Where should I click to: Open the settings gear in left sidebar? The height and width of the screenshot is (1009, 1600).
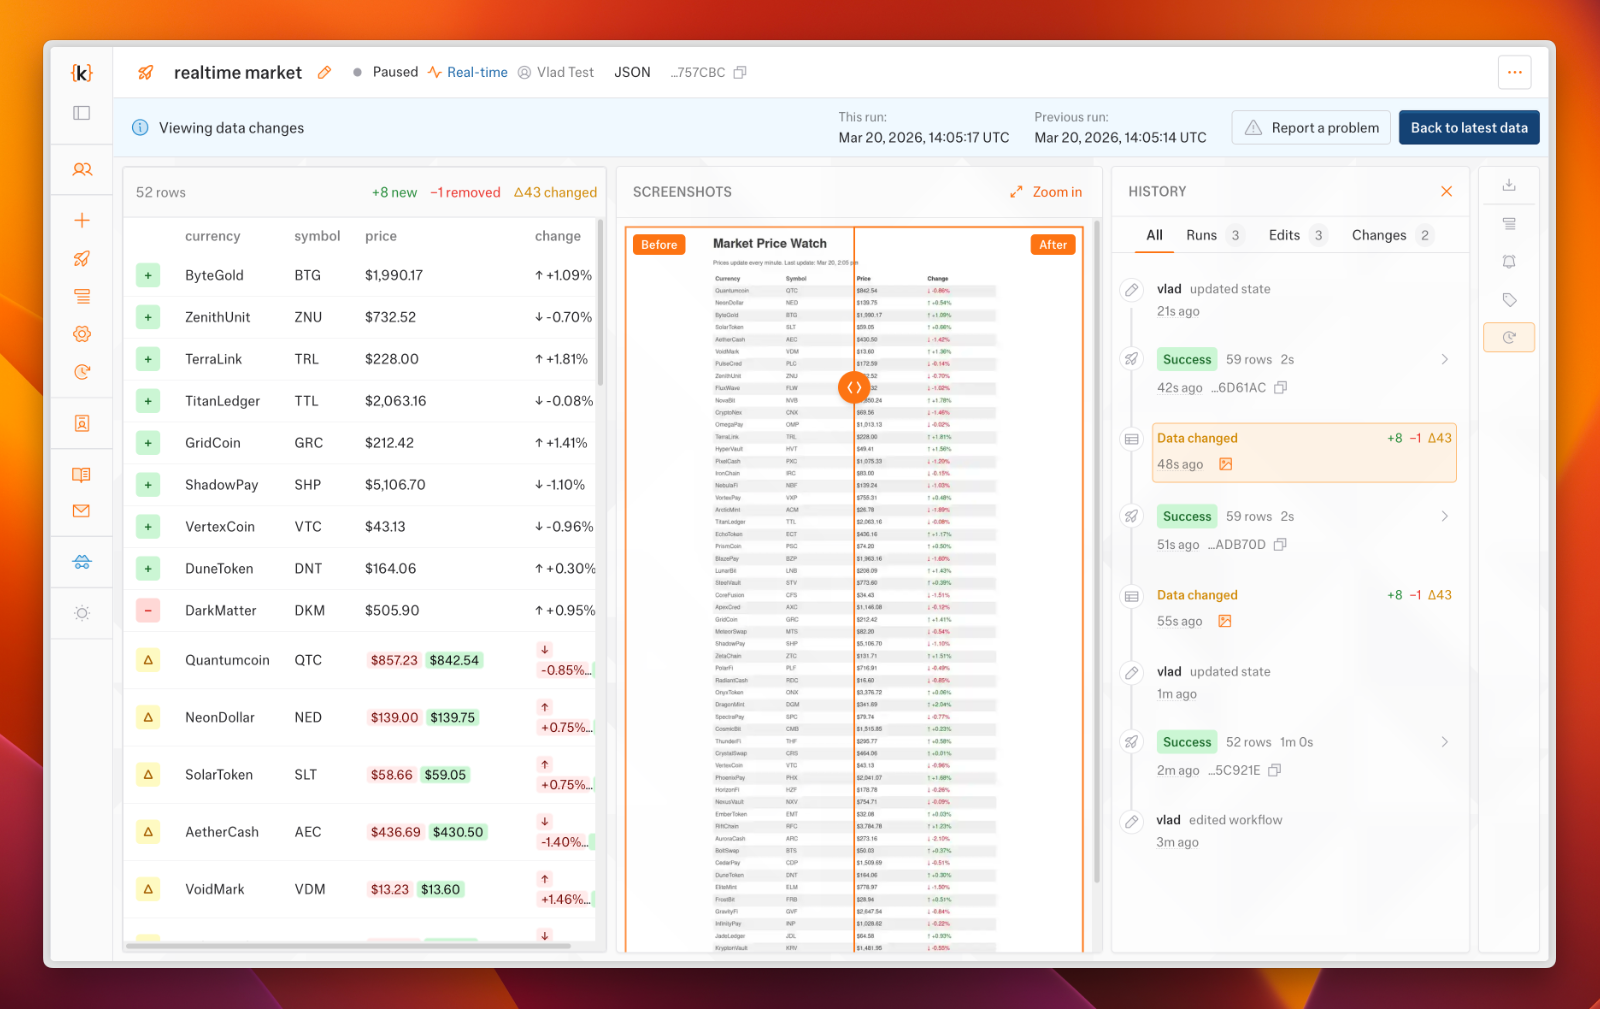(x=82, y=333)
